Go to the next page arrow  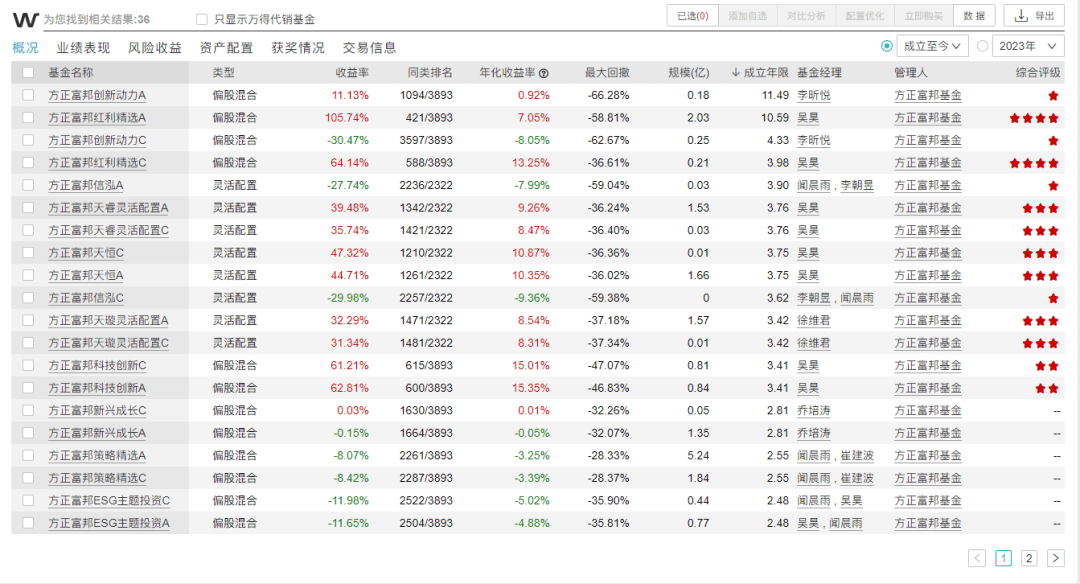(x=1055, y=558)
